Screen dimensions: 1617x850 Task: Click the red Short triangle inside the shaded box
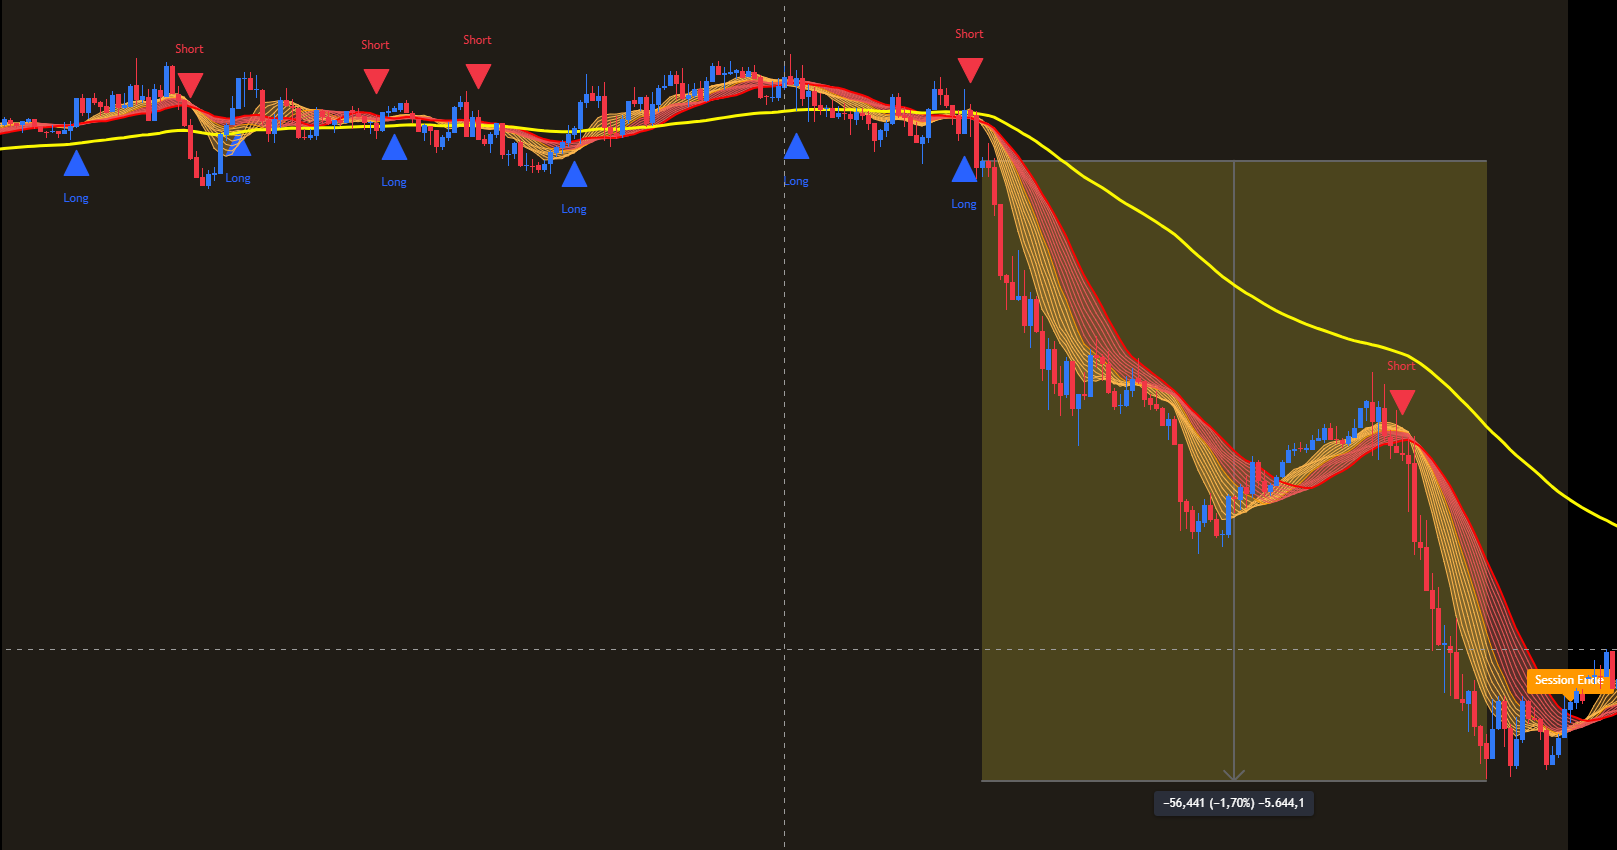pos(1402,401)
